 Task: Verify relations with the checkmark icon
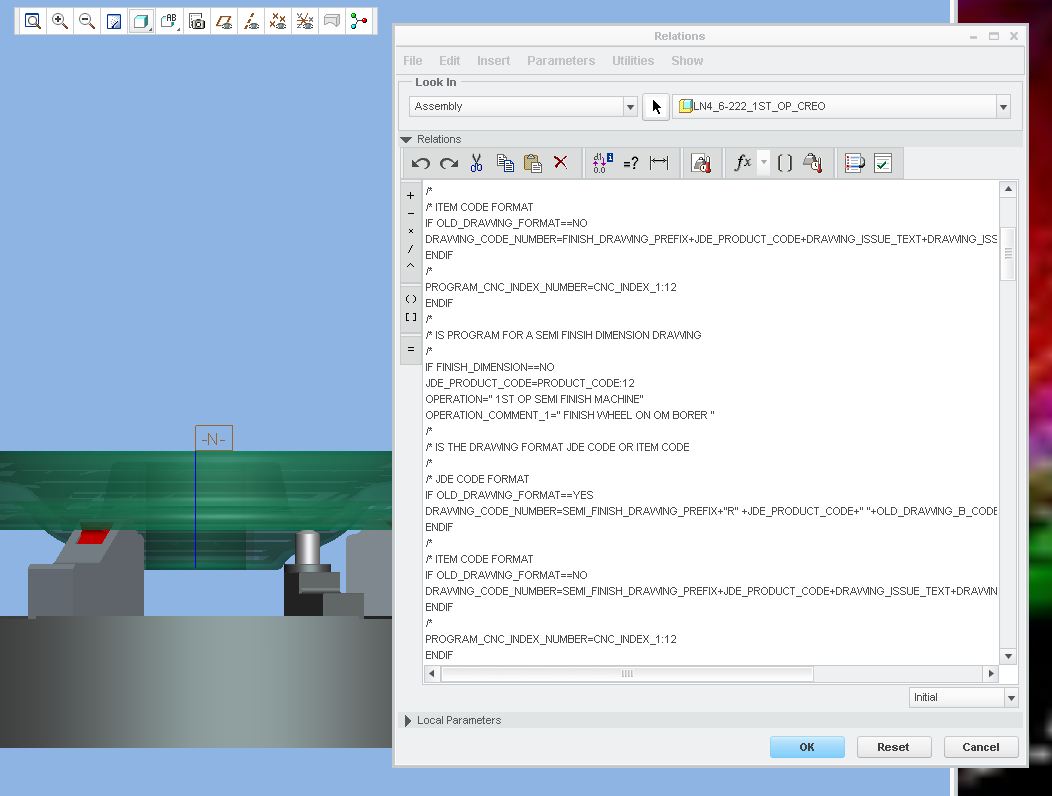883,163
